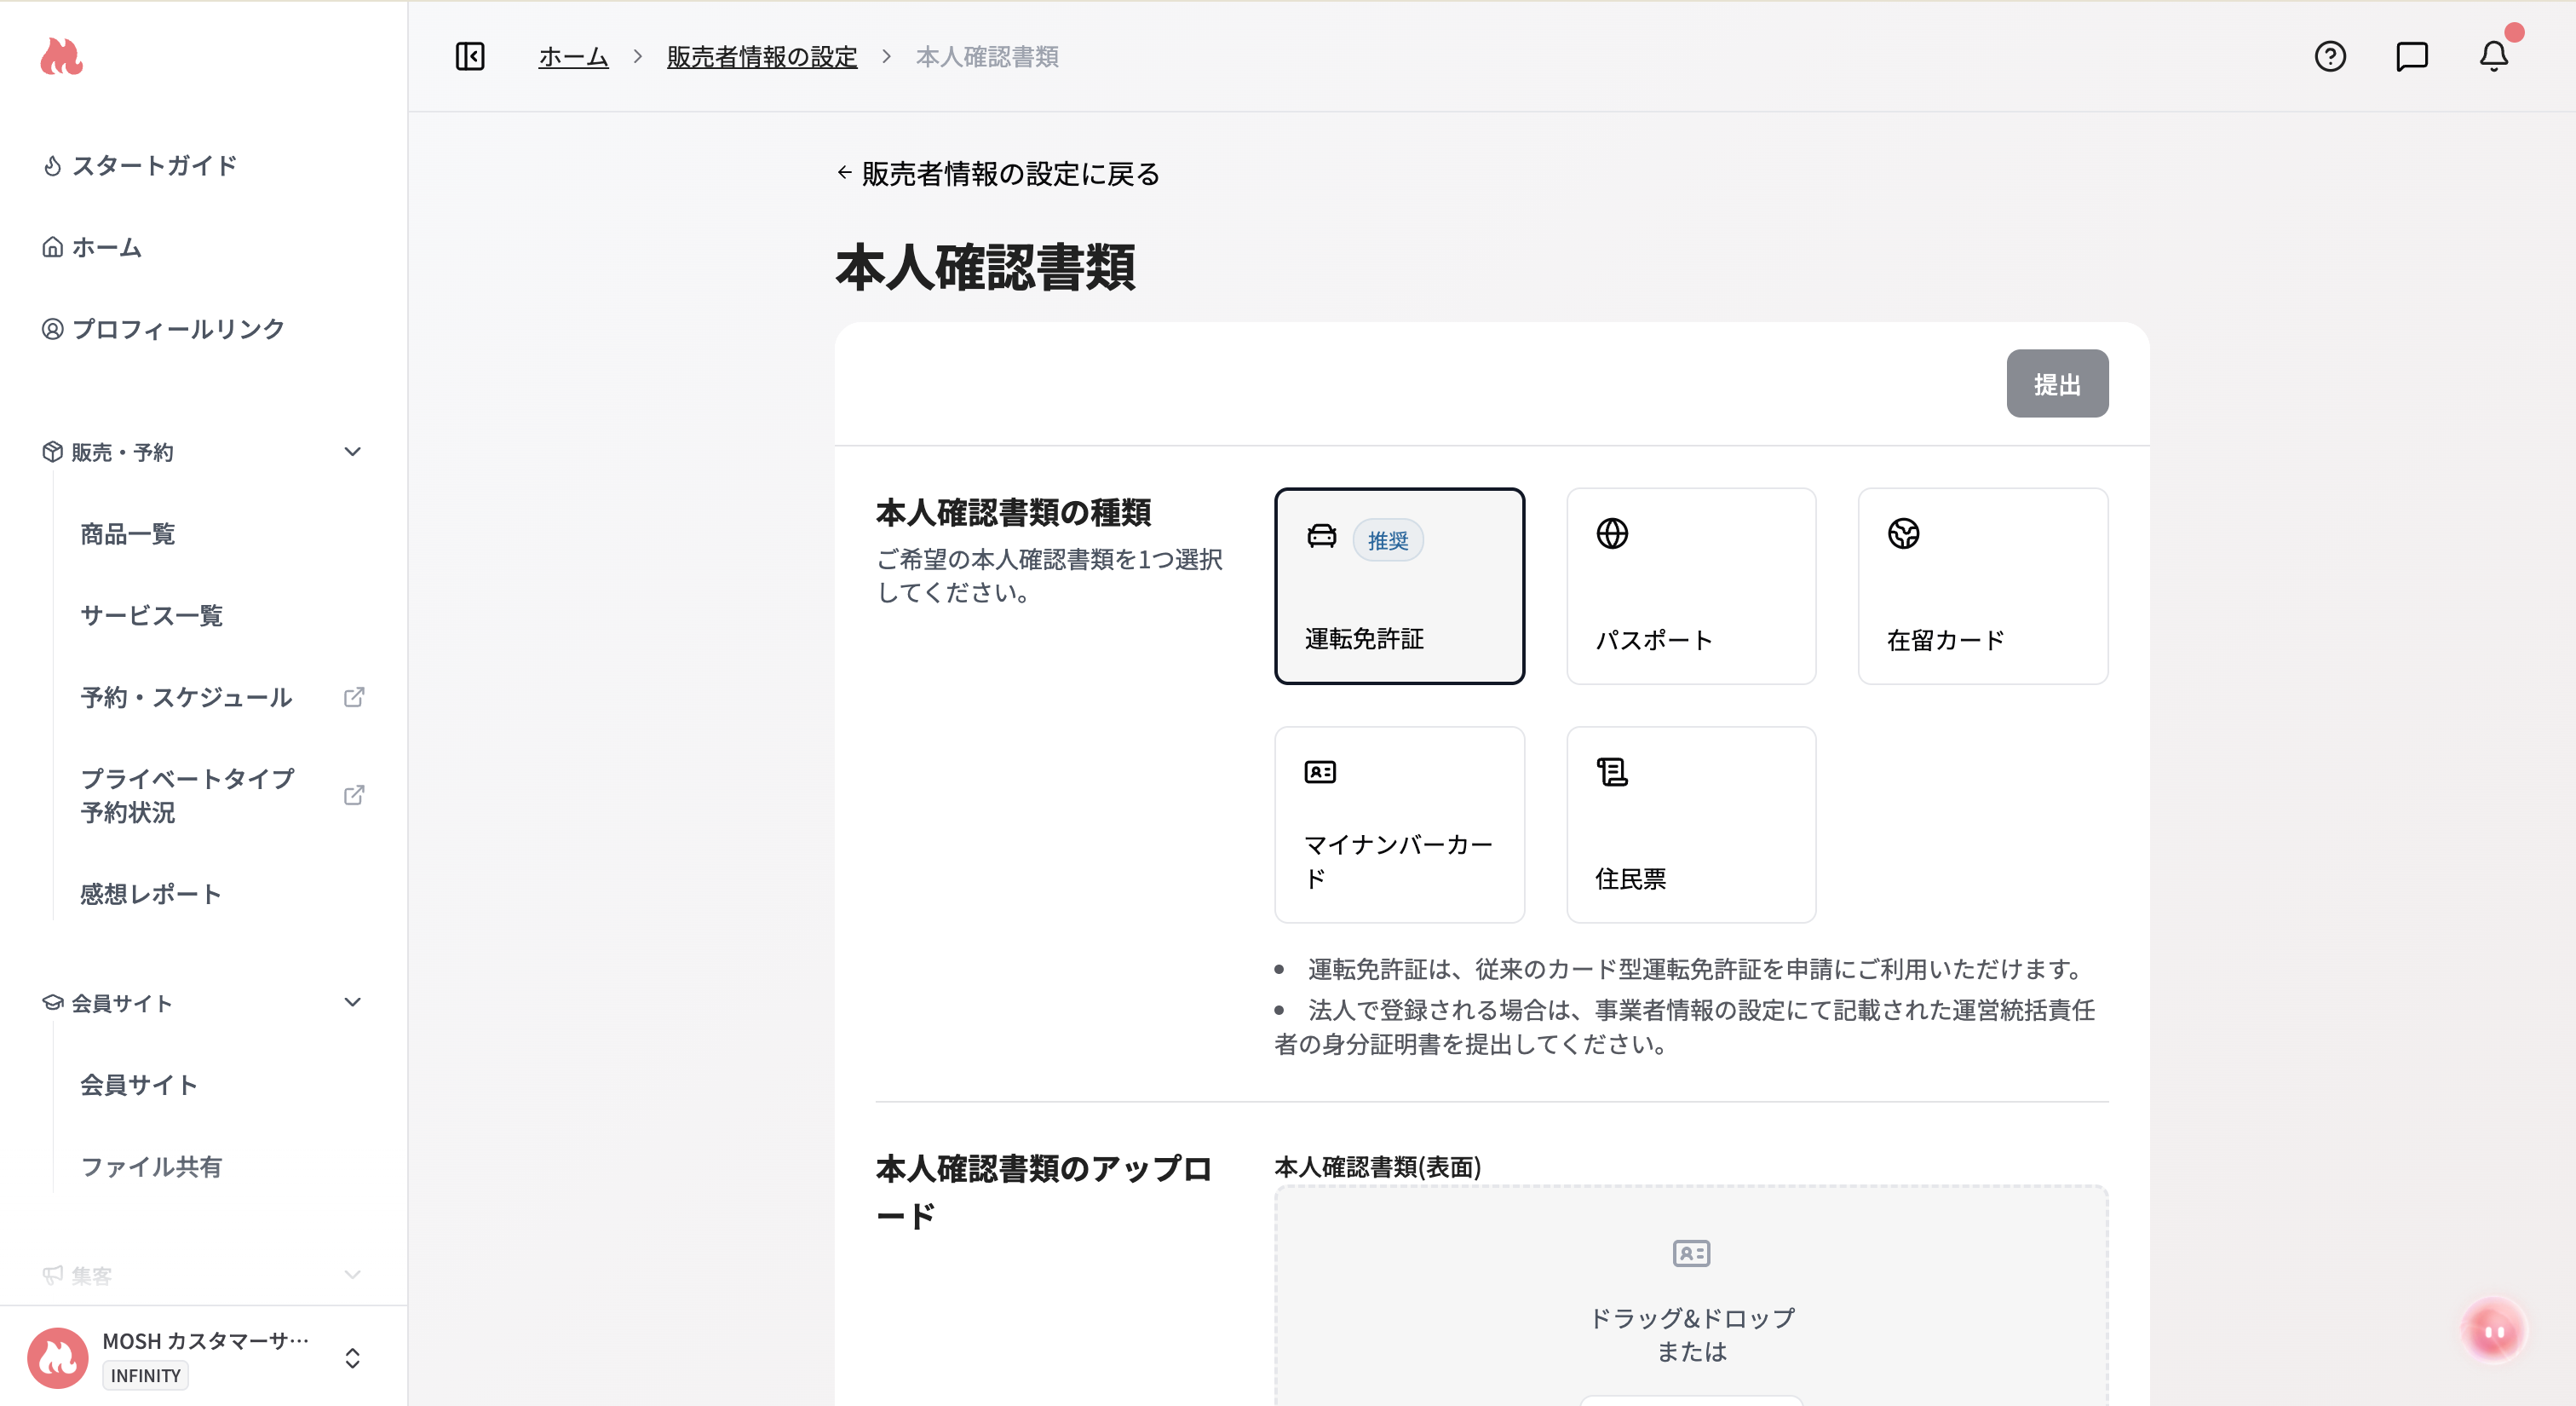Select 在留カード document type

1983,586
